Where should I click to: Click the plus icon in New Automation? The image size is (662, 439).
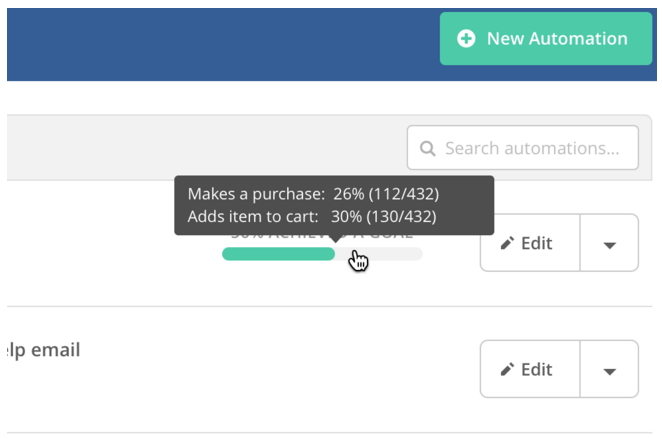coord(466,39)
